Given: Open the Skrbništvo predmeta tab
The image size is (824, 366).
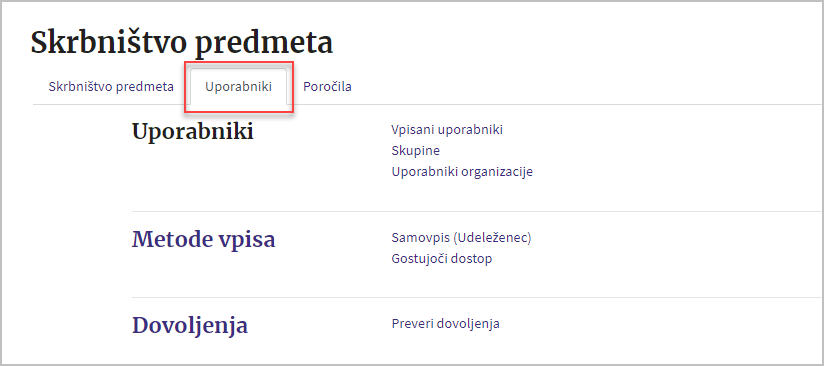Looking at the screenshot, I should pyautogui.click(x=111, y=87).
